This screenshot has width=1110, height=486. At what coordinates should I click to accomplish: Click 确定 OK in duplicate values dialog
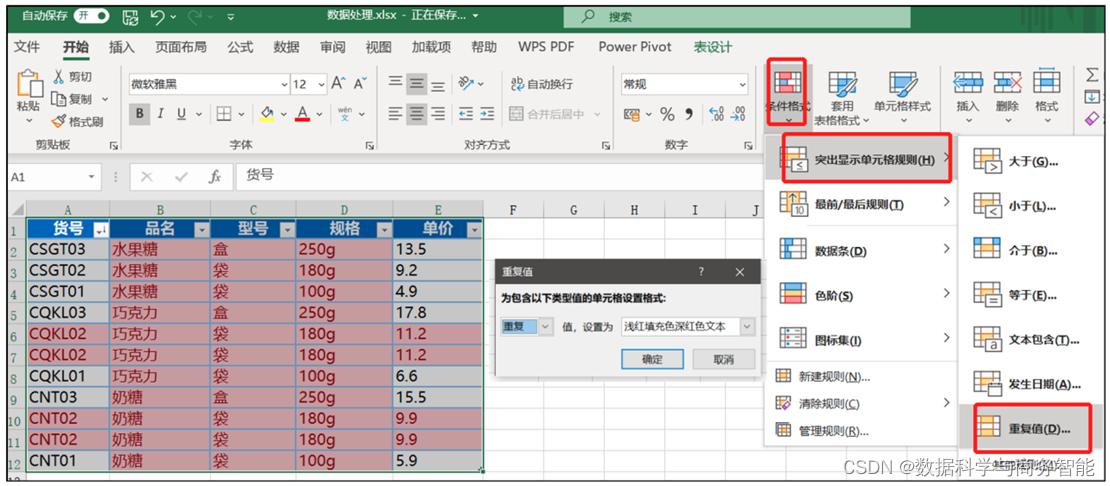pyautogui.click(x=652, y=359)
